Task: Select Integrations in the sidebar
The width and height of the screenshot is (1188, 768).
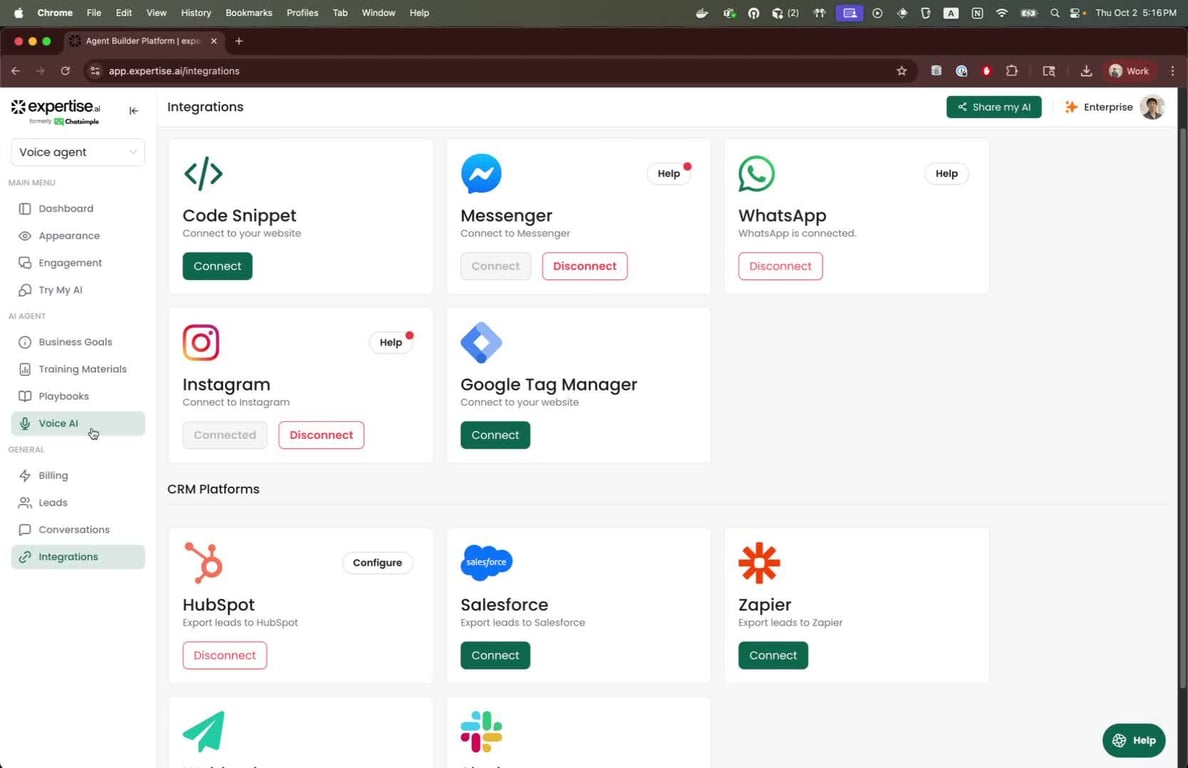Action: 77,557
